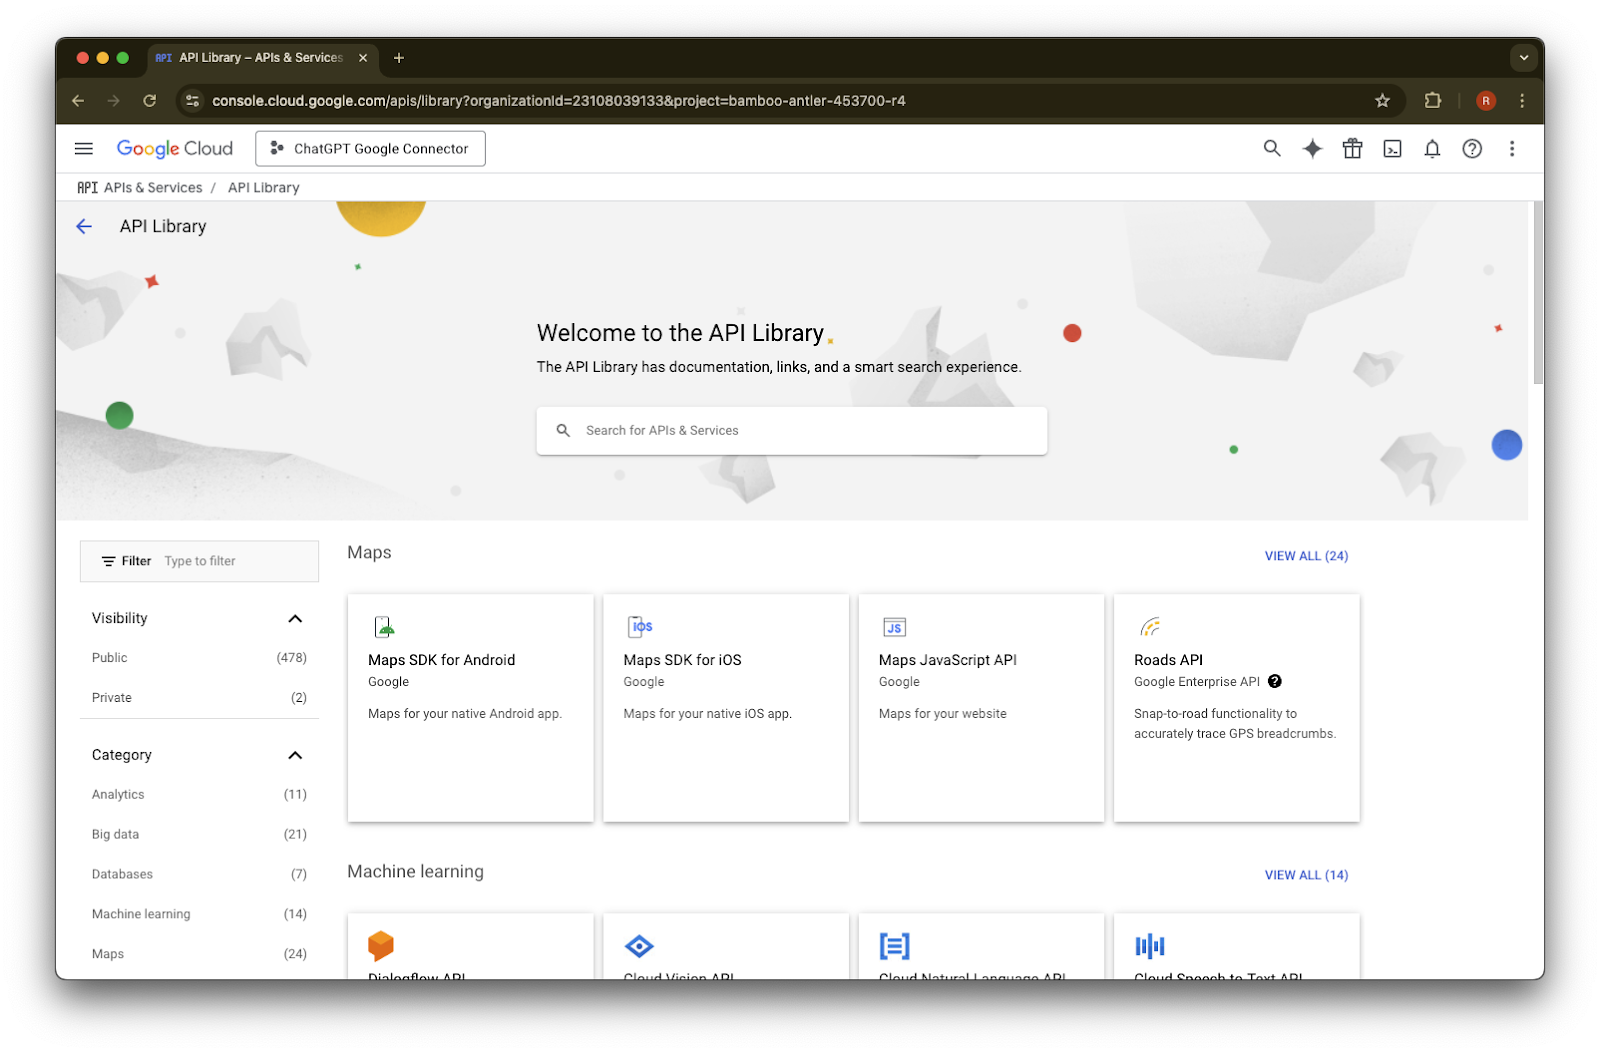Screen dimensions: 1600x1053
Task: Click the Type to filter field
Action: 199,562
